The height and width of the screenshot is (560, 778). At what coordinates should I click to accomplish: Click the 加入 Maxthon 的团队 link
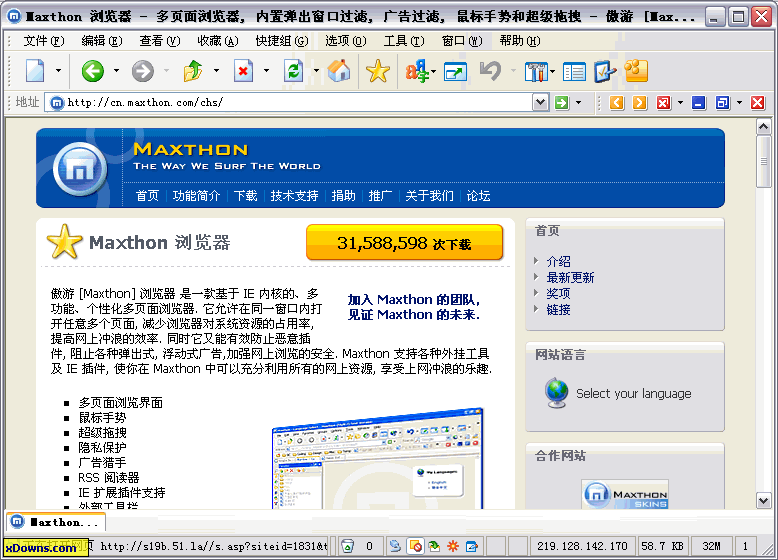pos(414,307)
